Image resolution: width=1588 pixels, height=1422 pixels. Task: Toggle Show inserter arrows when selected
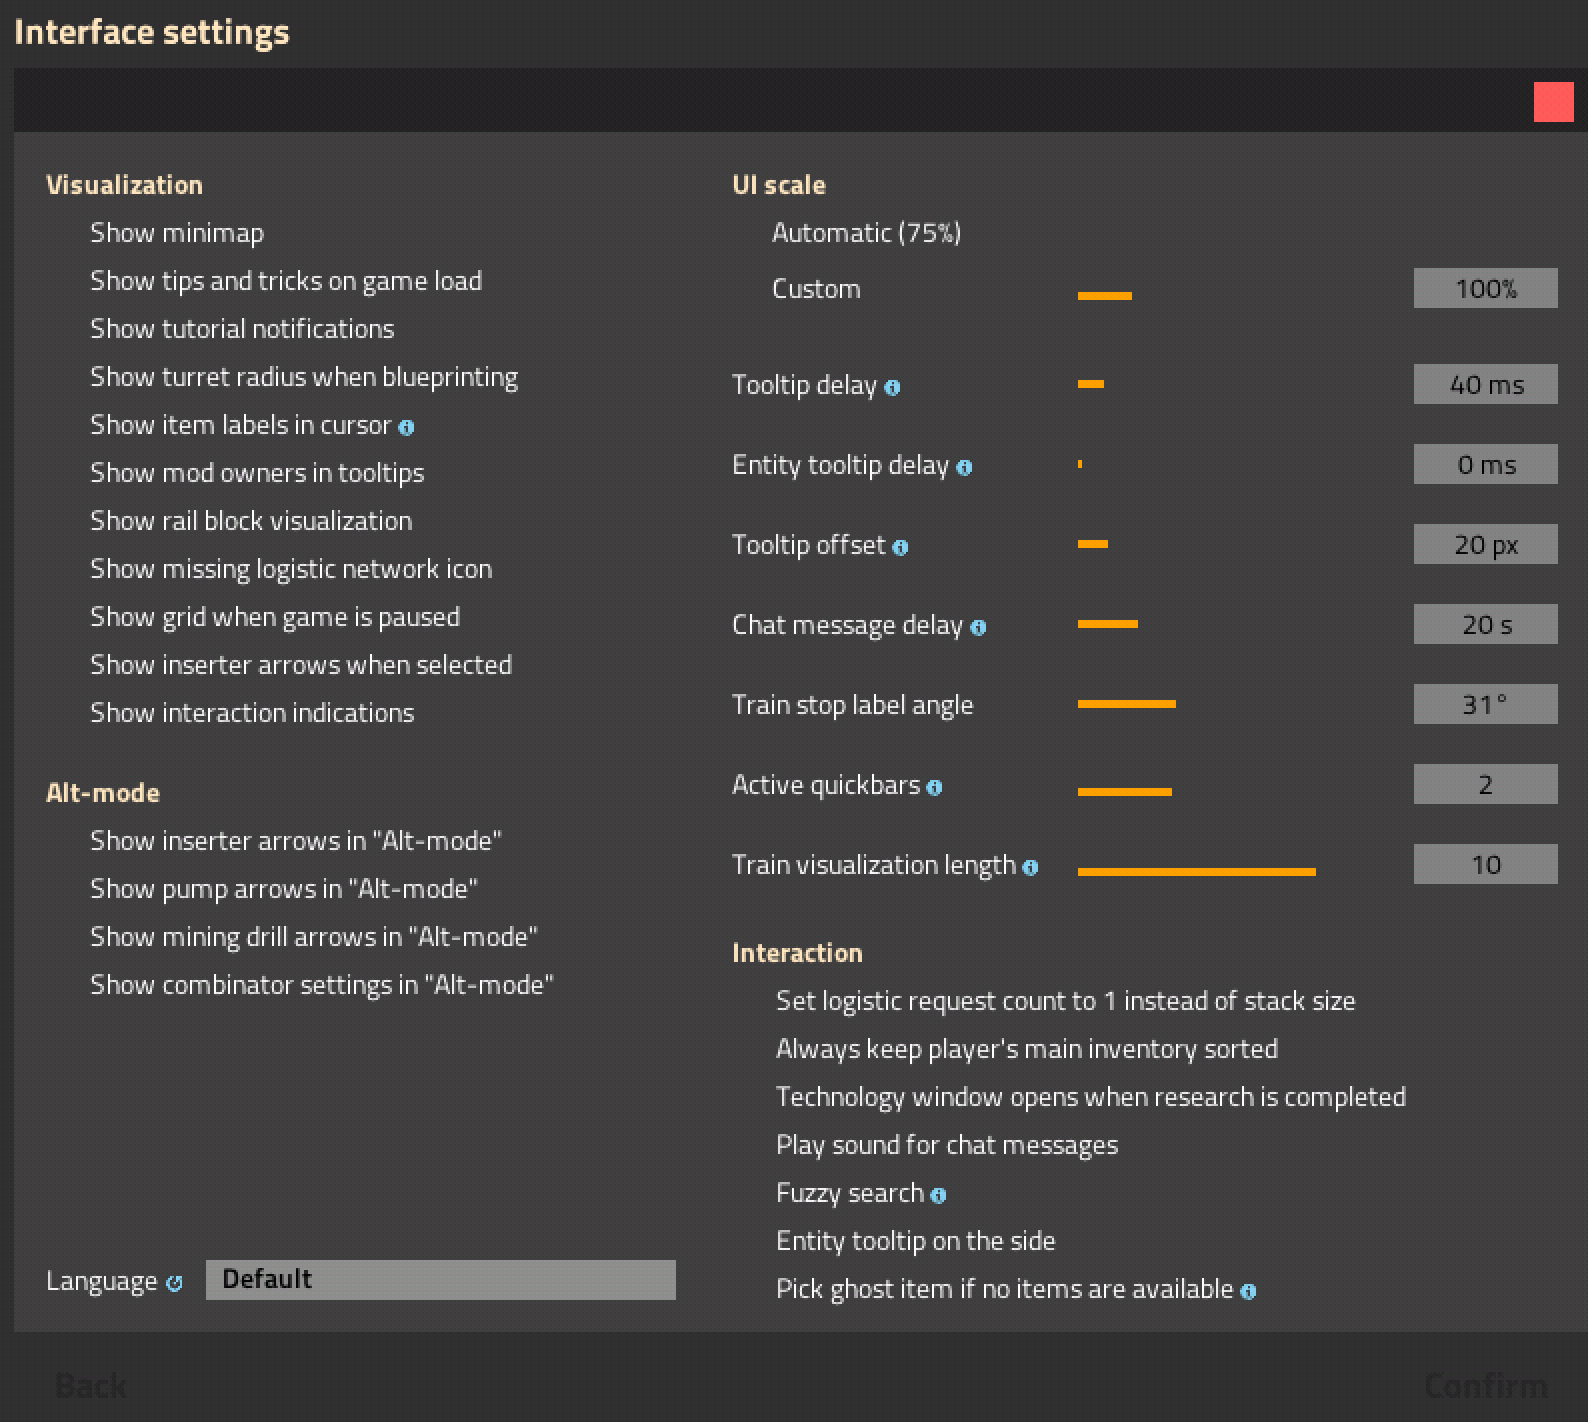coord(301,665)
